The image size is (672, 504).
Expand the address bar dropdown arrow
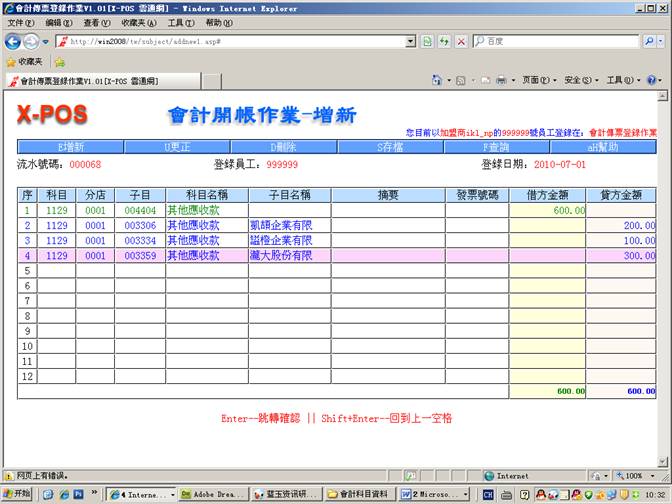point(408,41)
